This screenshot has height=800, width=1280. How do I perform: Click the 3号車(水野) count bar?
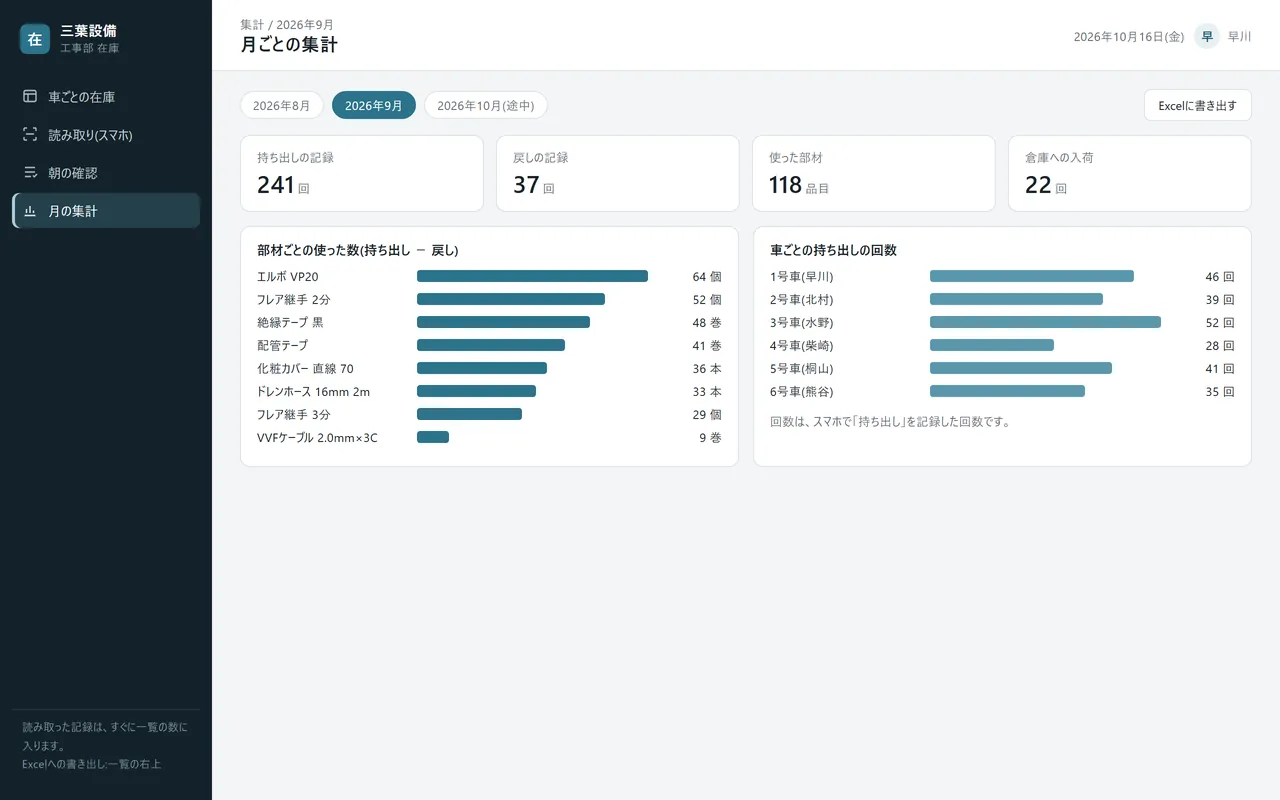point(1045,322)
